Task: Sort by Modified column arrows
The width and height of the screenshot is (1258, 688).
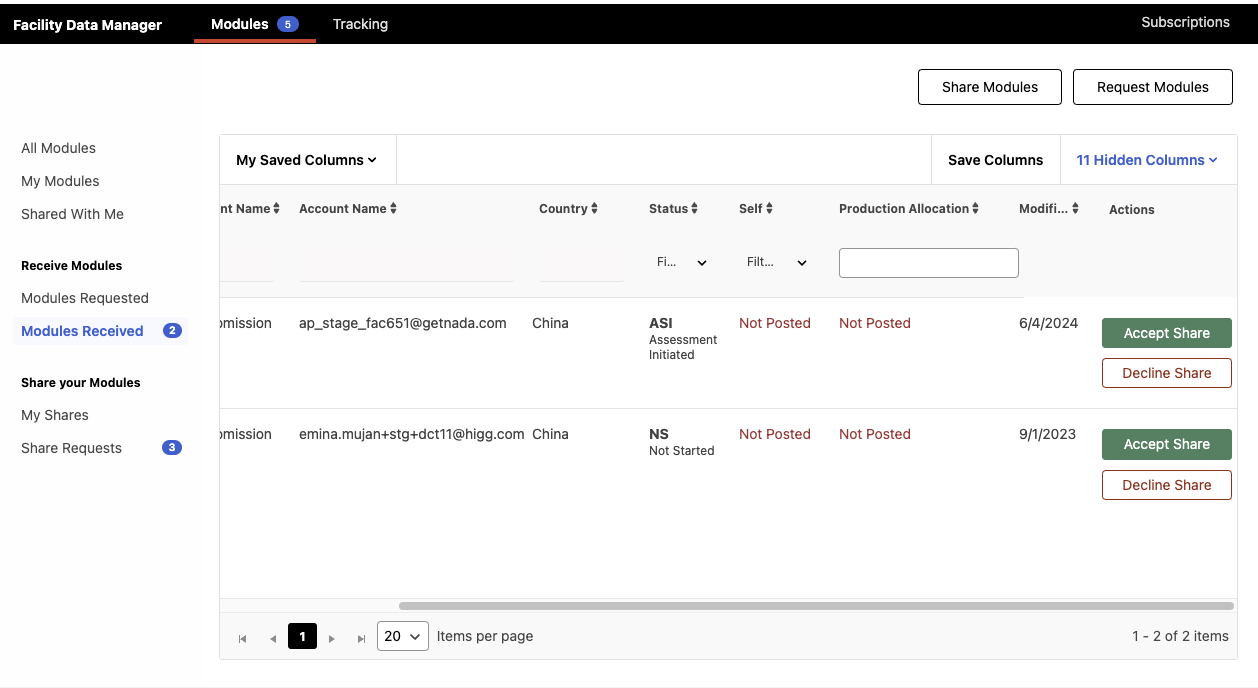Action: [1075, 208]
